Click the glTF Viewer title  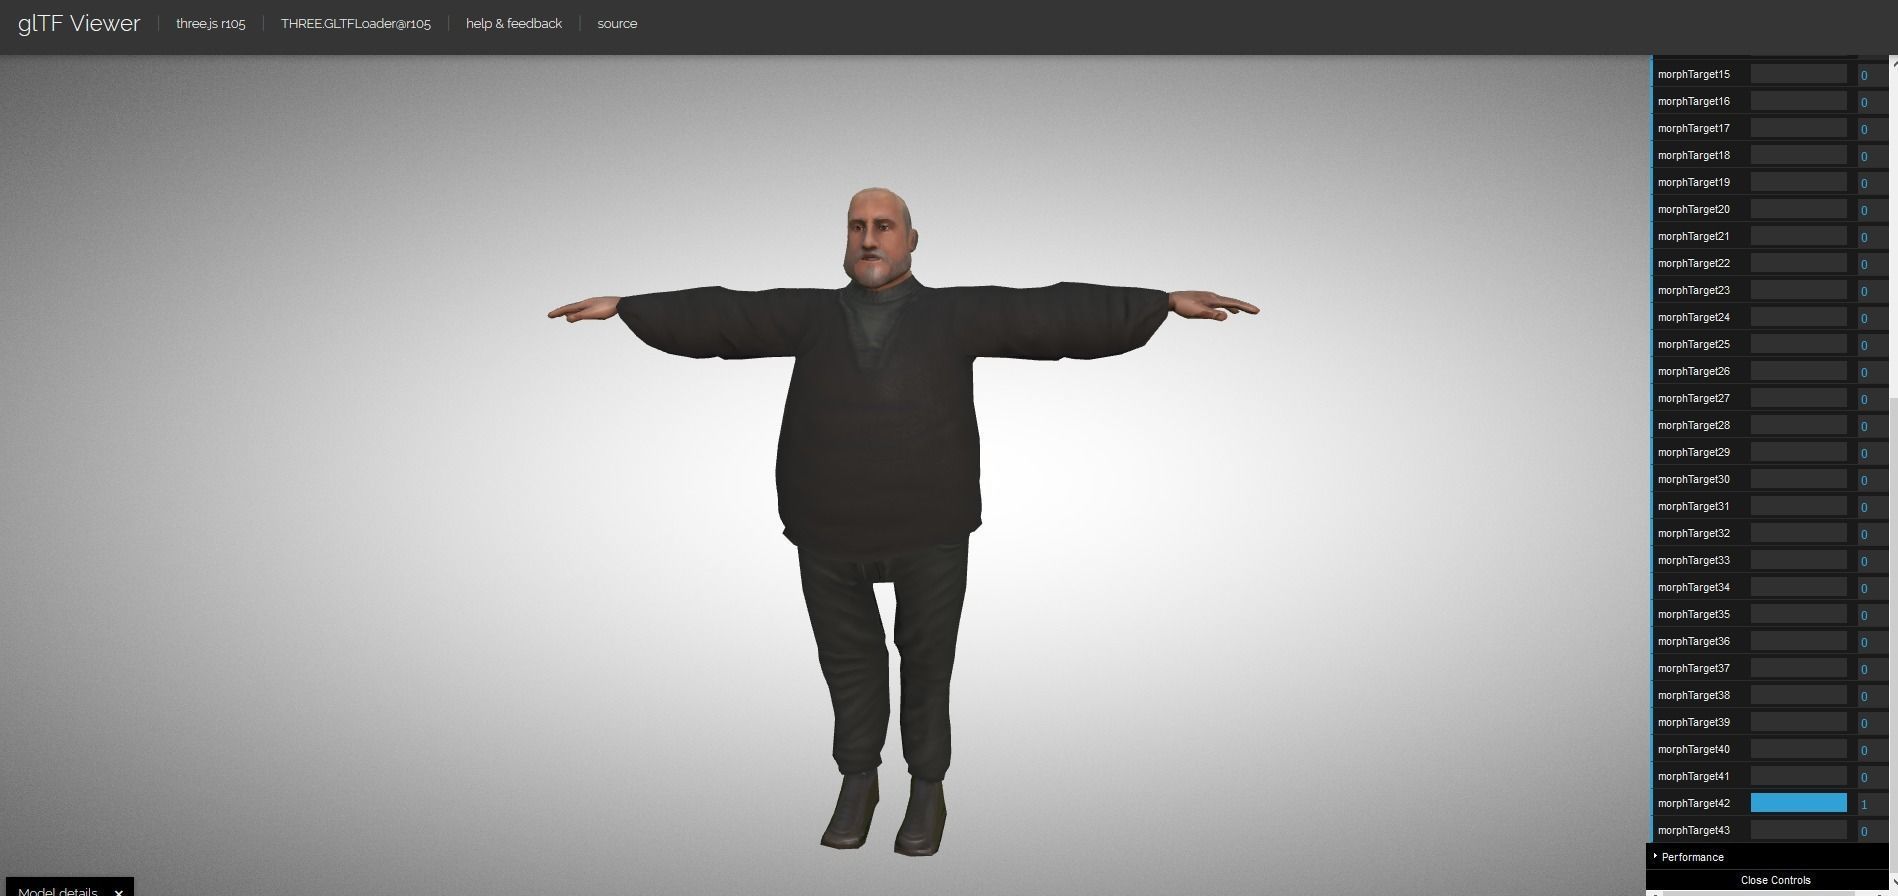pos(79,23)
